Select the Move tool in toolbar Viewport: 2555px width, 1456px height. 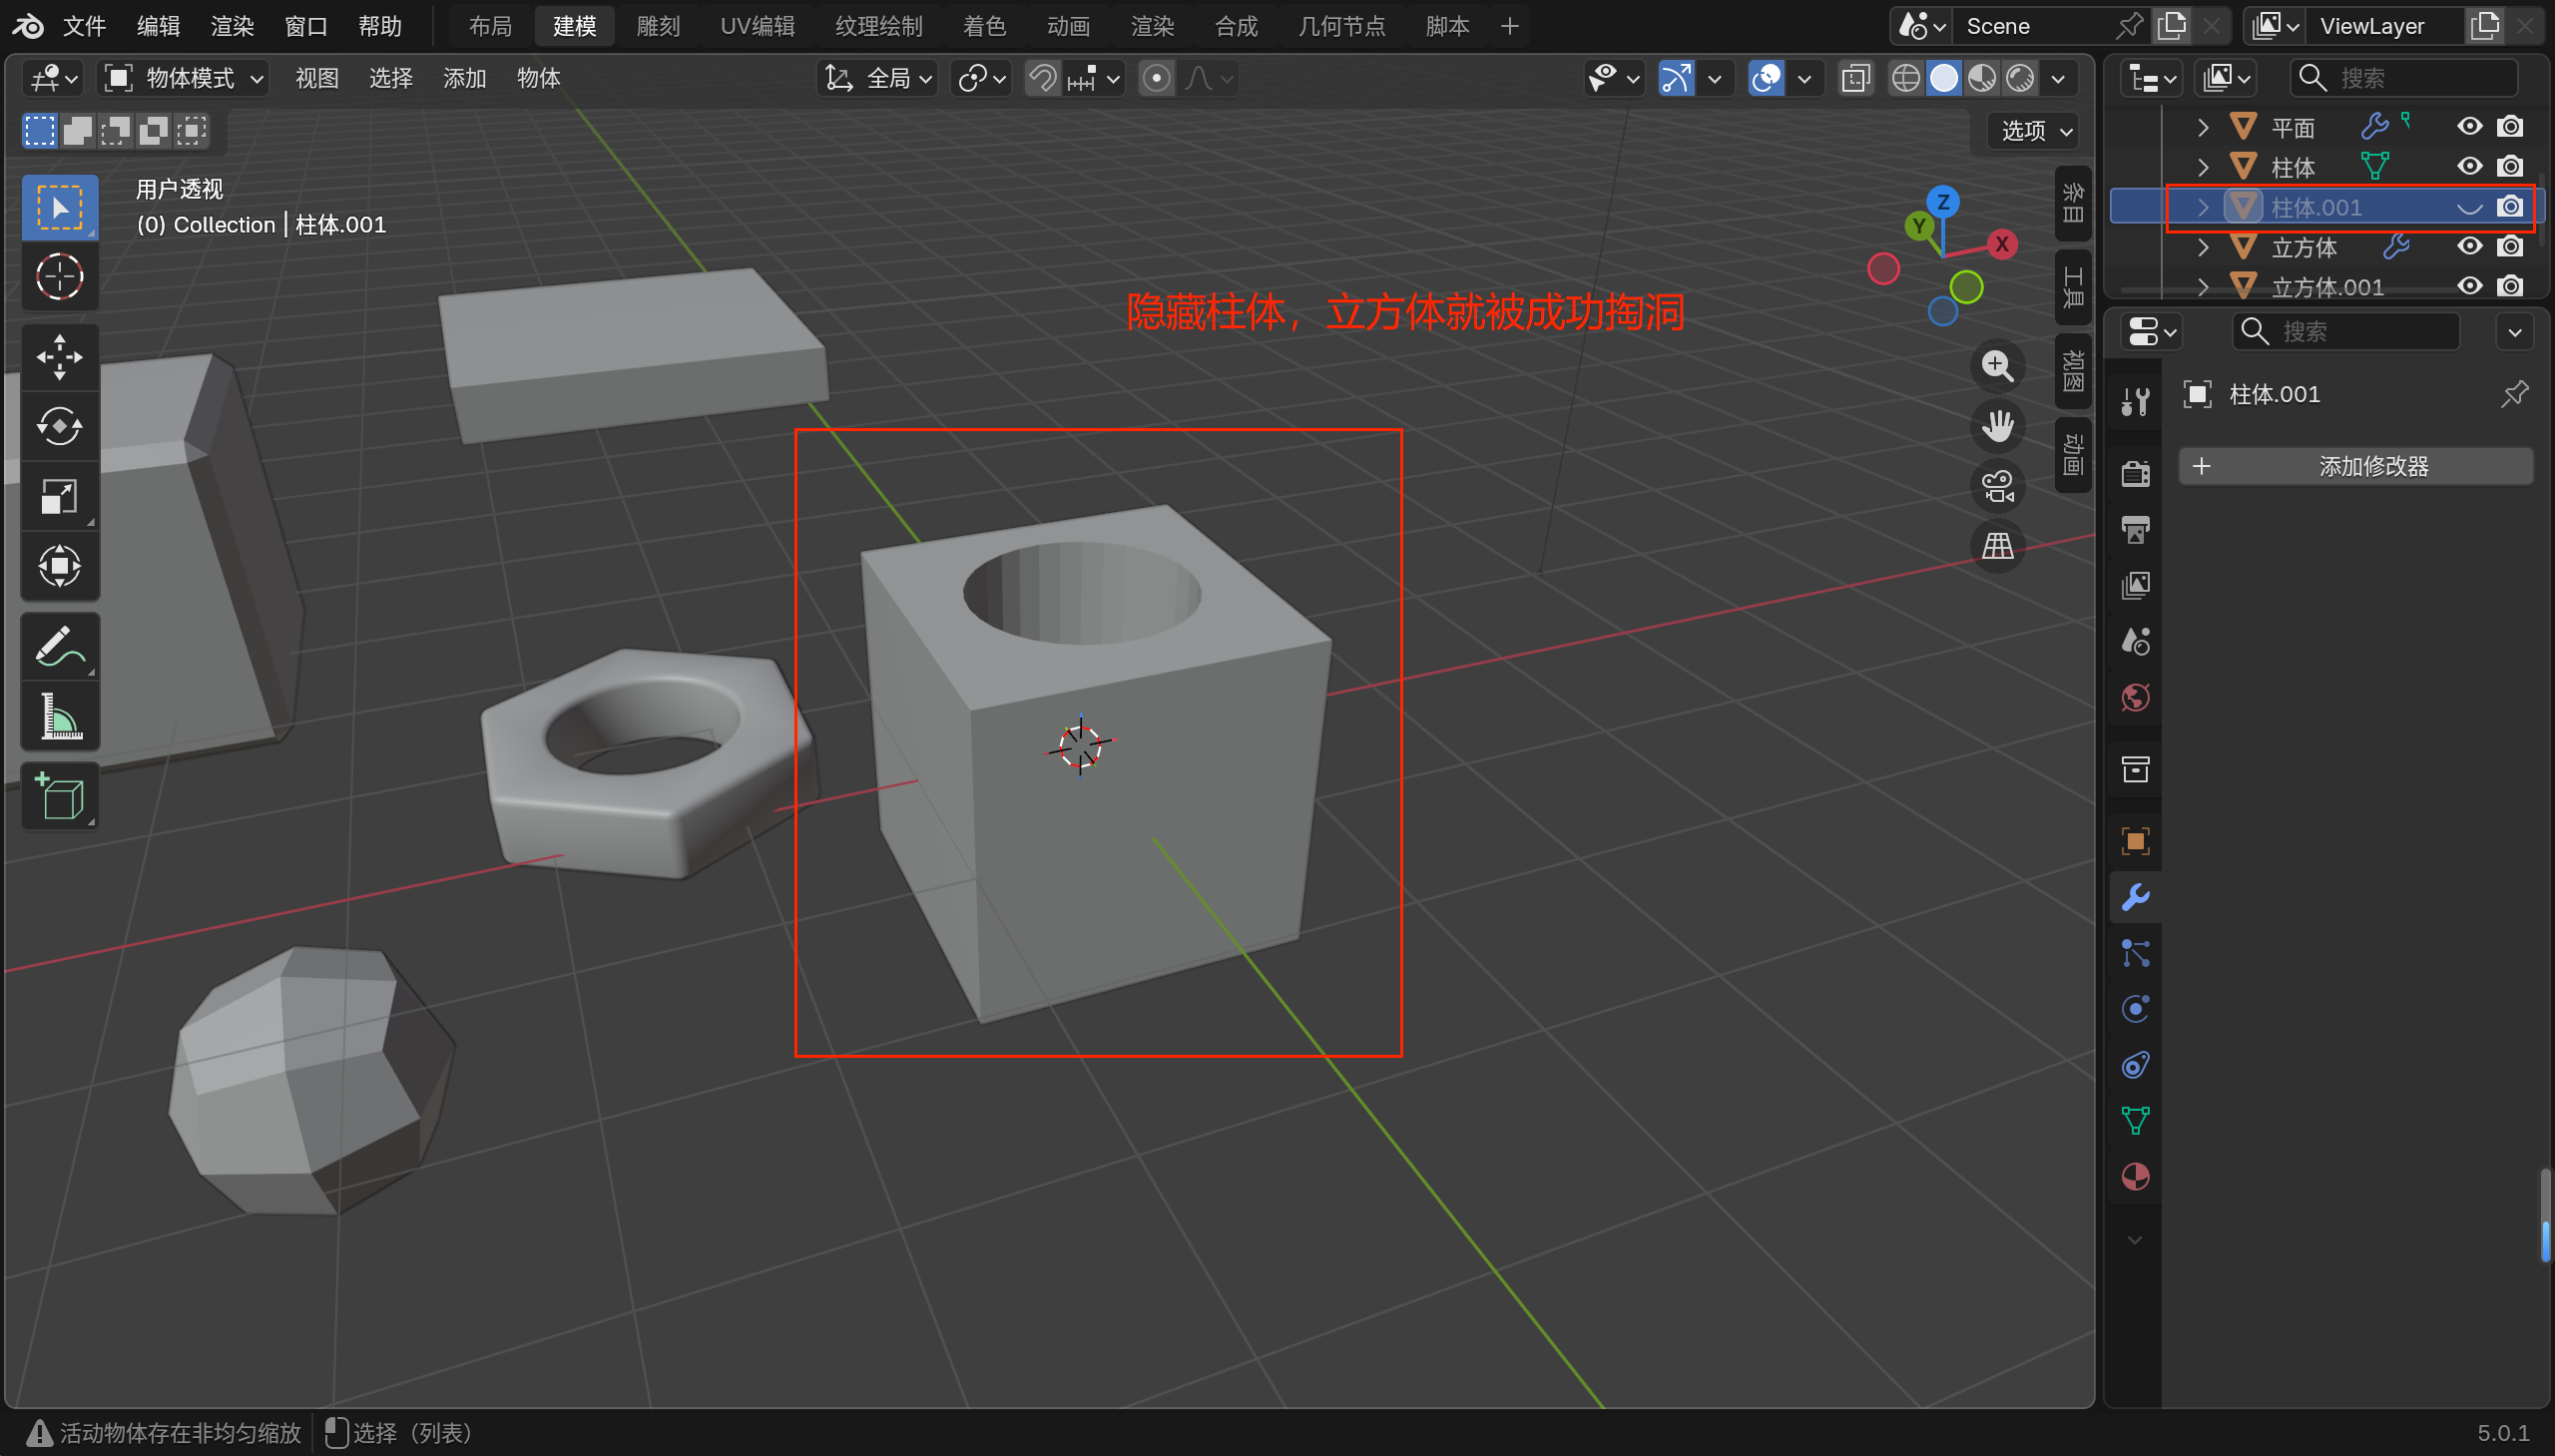point(59,357)
